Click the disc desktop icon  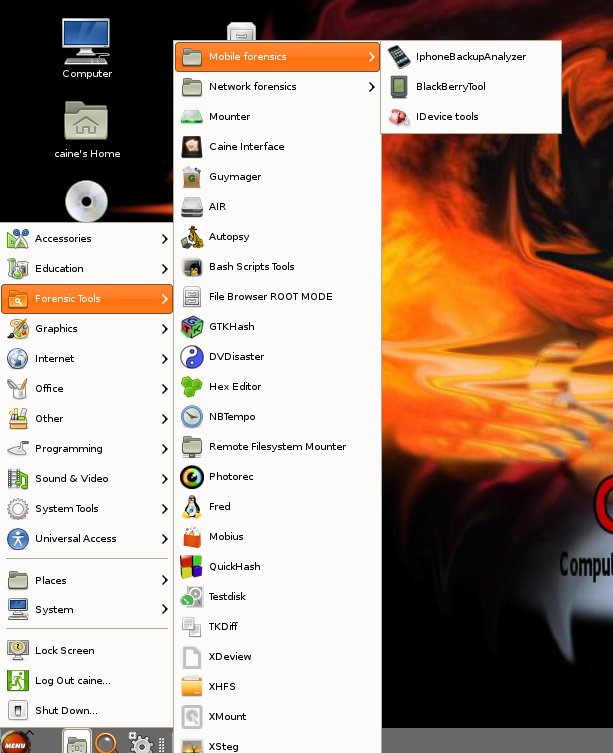coord(86,201)
